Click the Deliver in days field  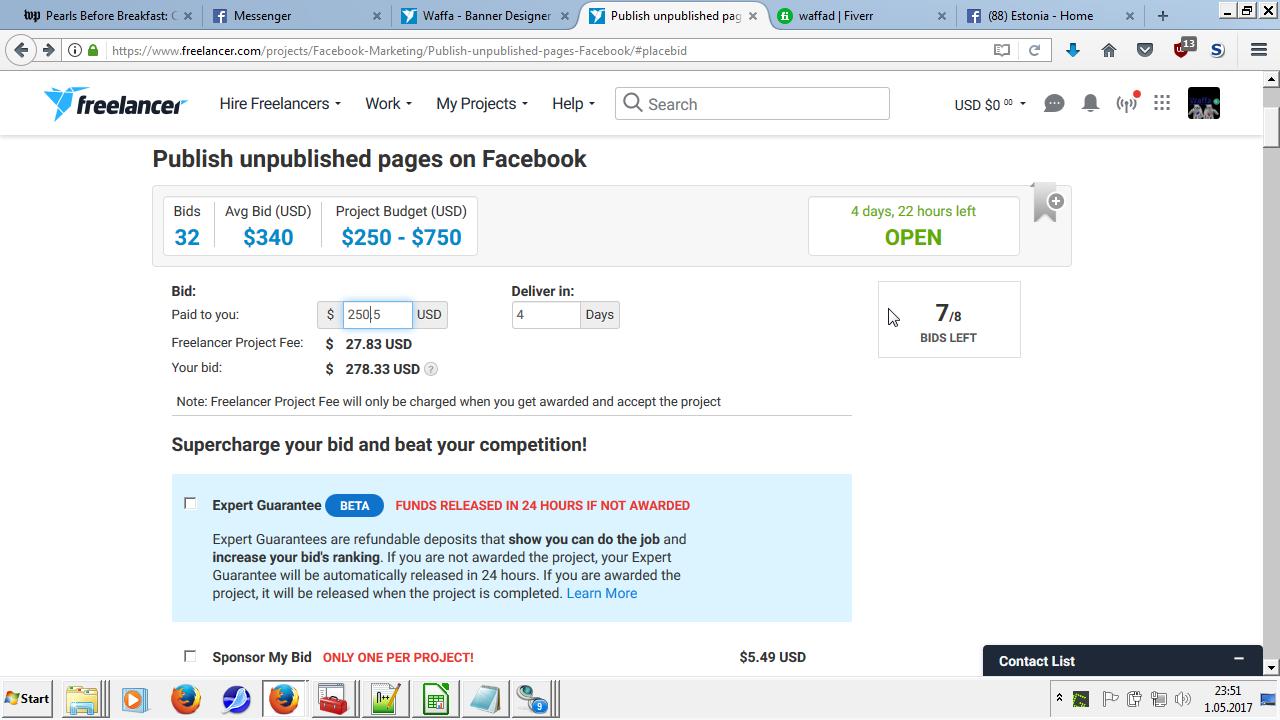point(546,315)
